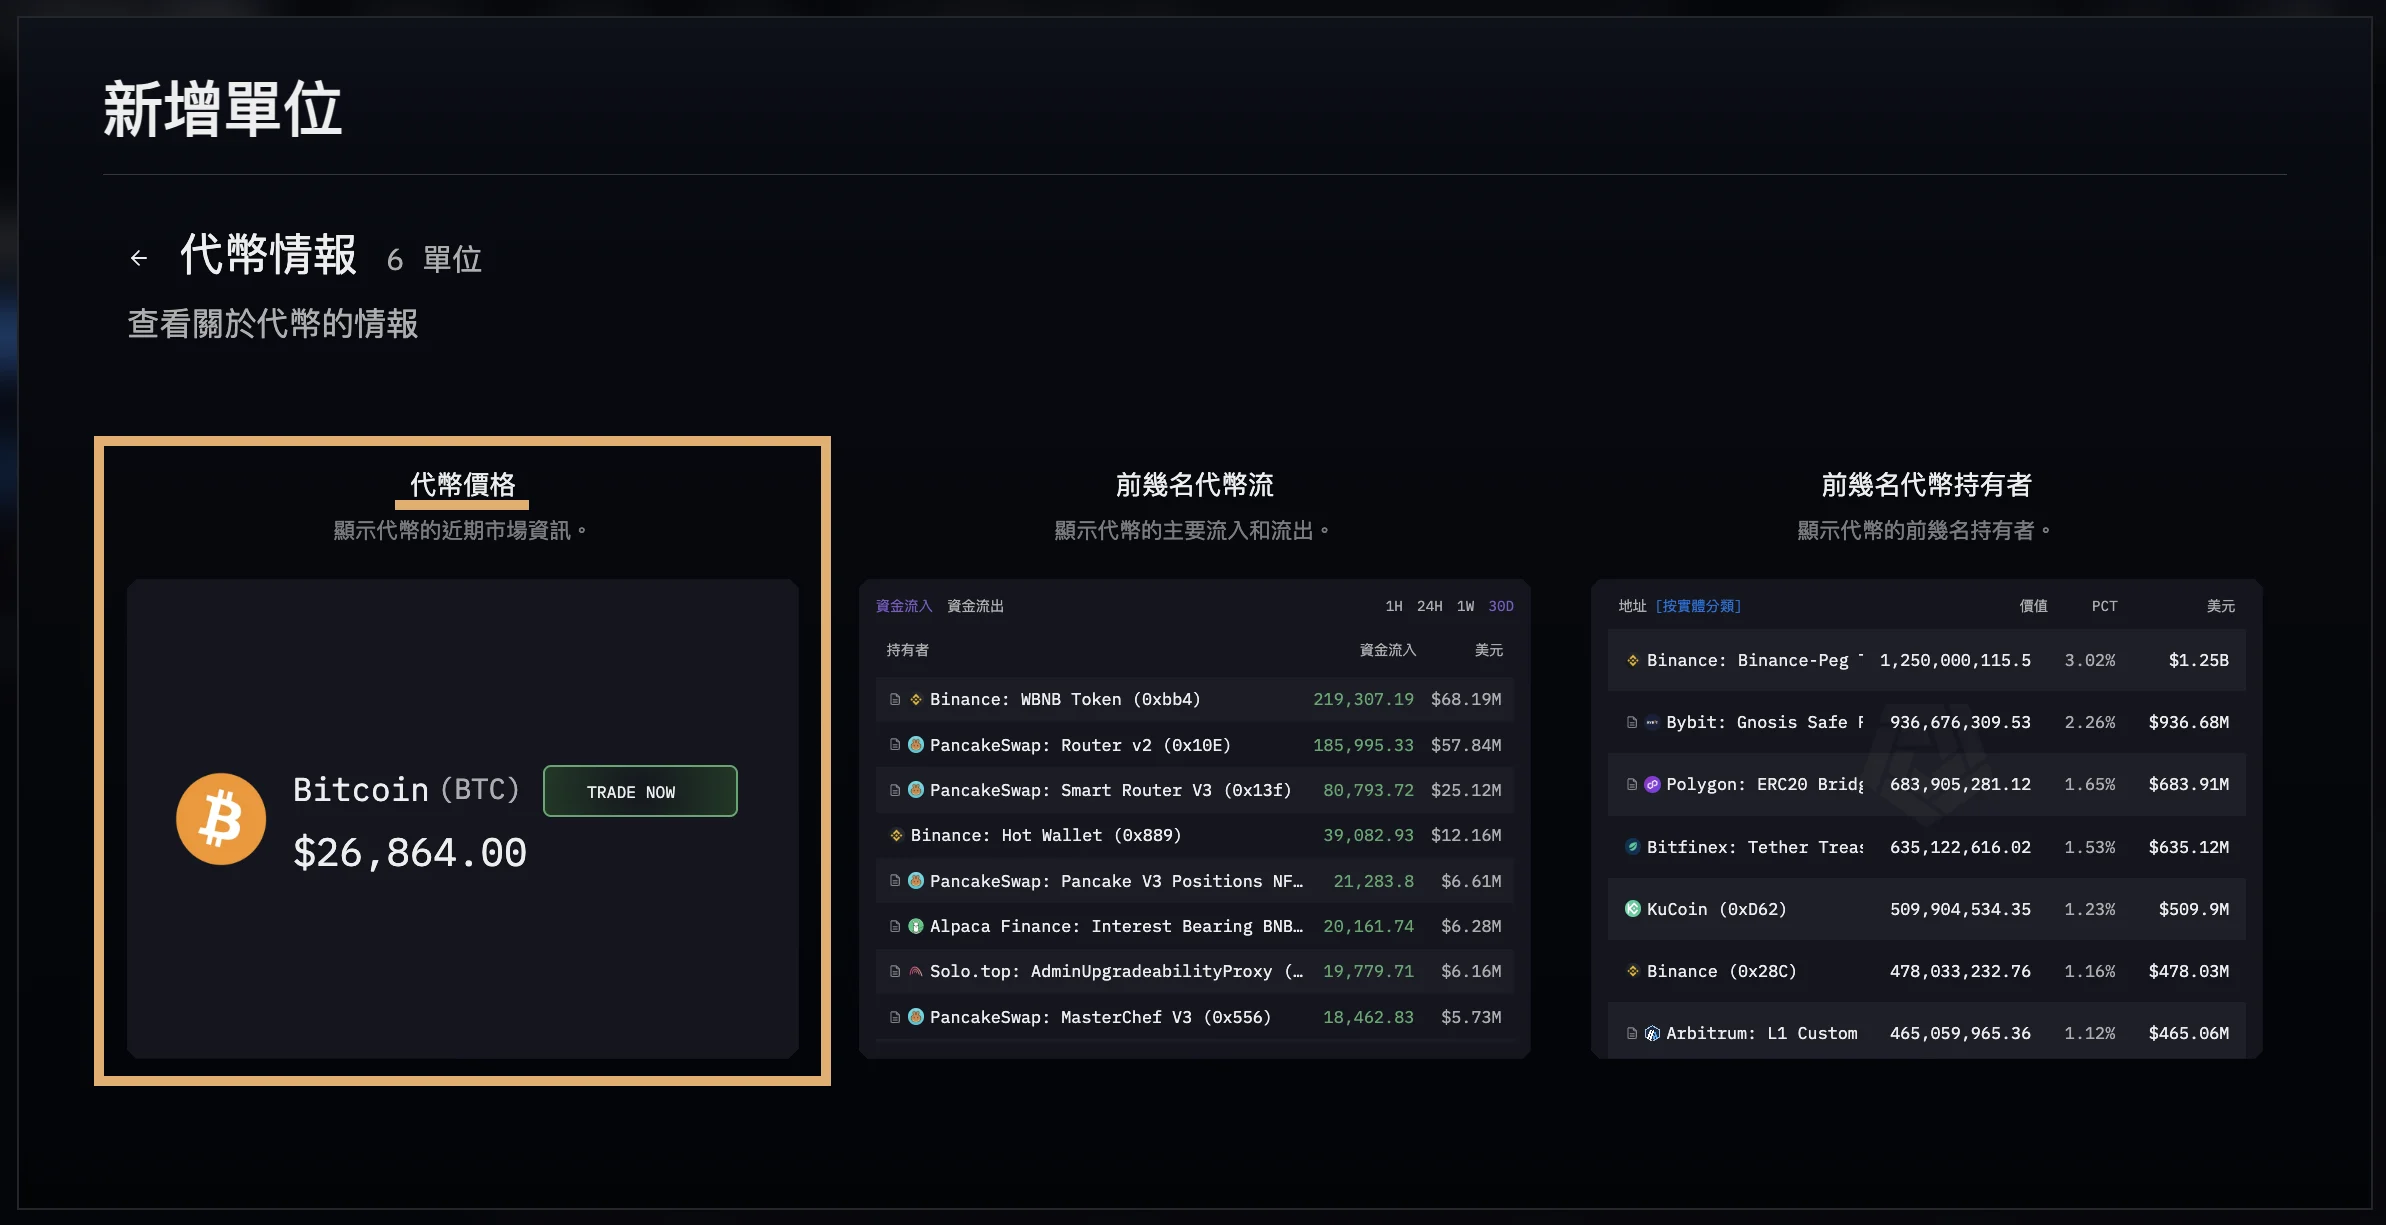The image size is (2386, 1225).
Task: Click the Bitcoin (BTC) token name
Action: click(x=406, y=789)
